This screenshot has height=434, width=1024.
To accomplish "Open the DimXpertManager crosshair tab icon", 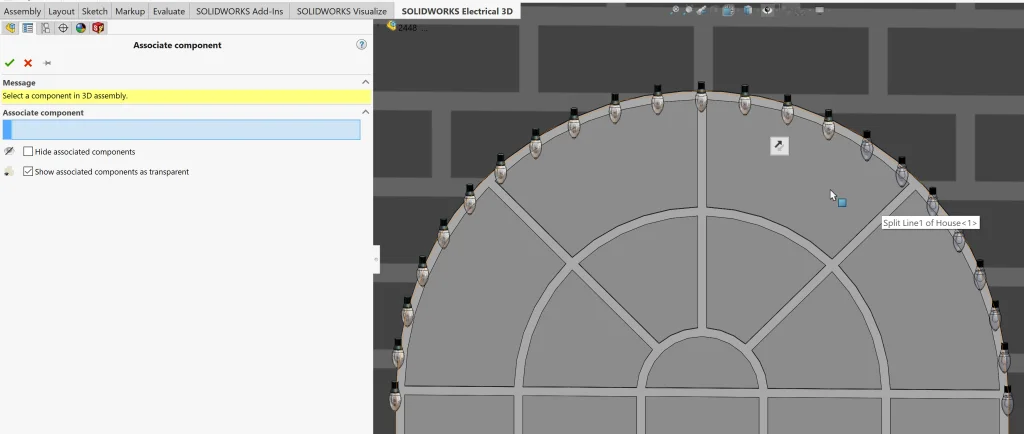I will click(63, 28).
